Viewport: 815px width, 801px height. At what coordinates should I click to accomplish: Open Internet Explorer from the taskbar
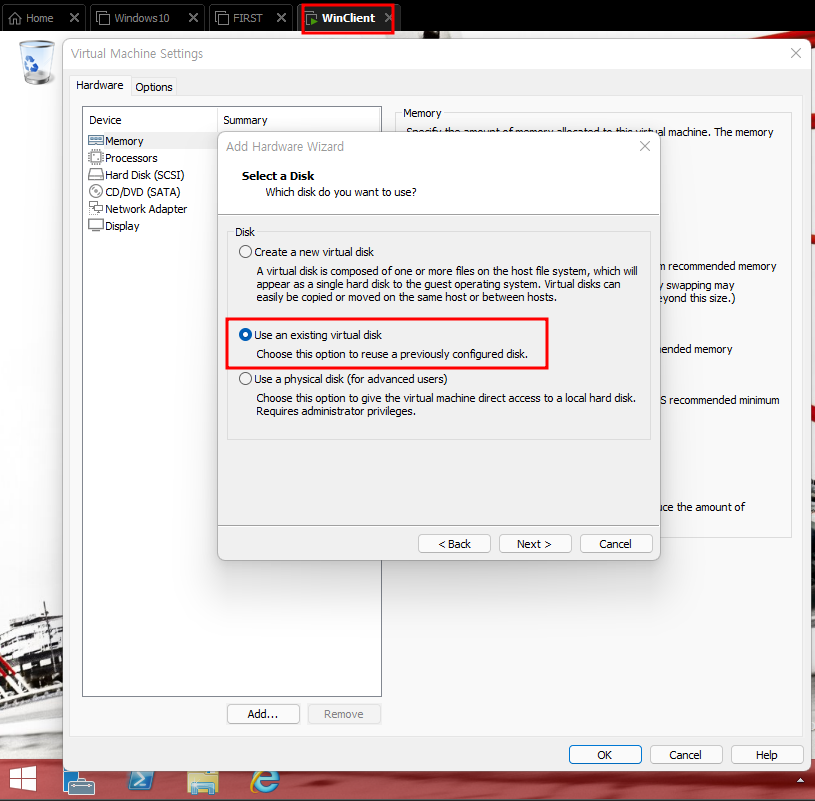(265, 778)
